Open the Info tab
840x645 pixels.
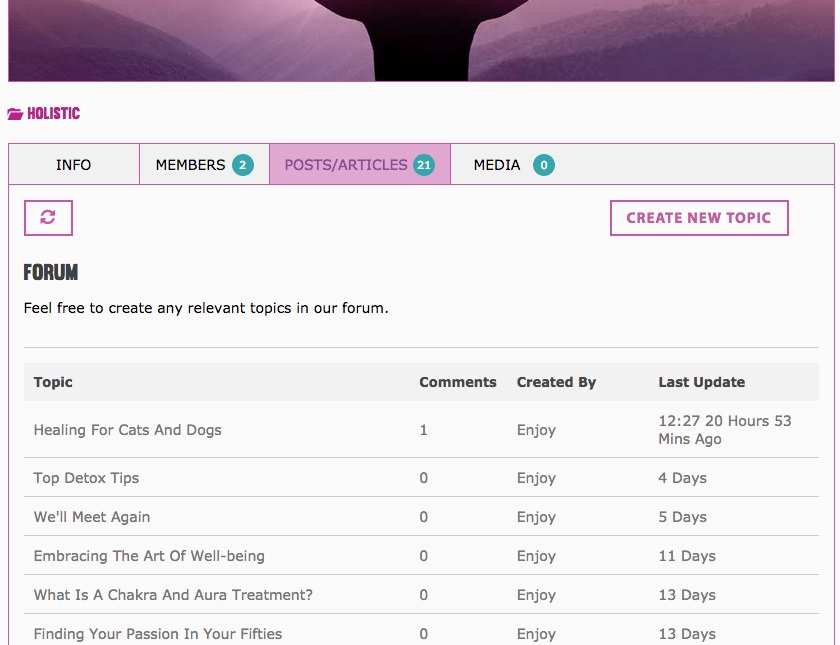coord(74,164)
